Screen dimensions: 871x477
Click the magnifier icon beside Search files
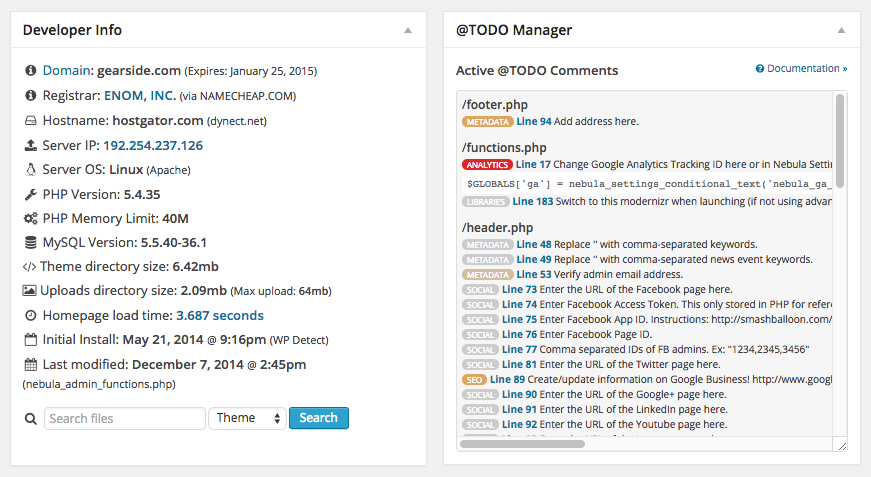31,419
